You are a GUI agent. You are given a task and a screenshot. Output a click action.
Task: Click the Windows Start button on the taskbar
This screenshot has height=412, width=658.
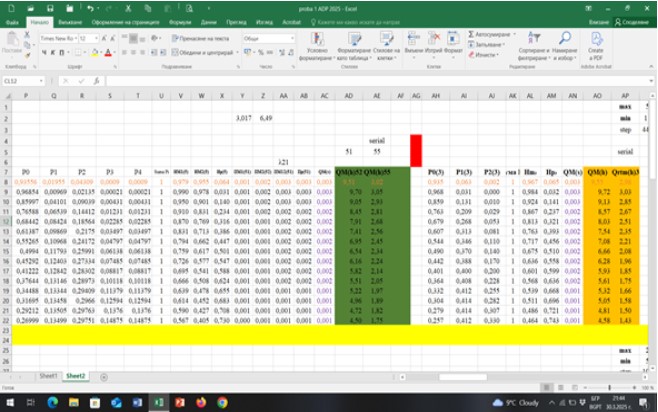(12, 401)
